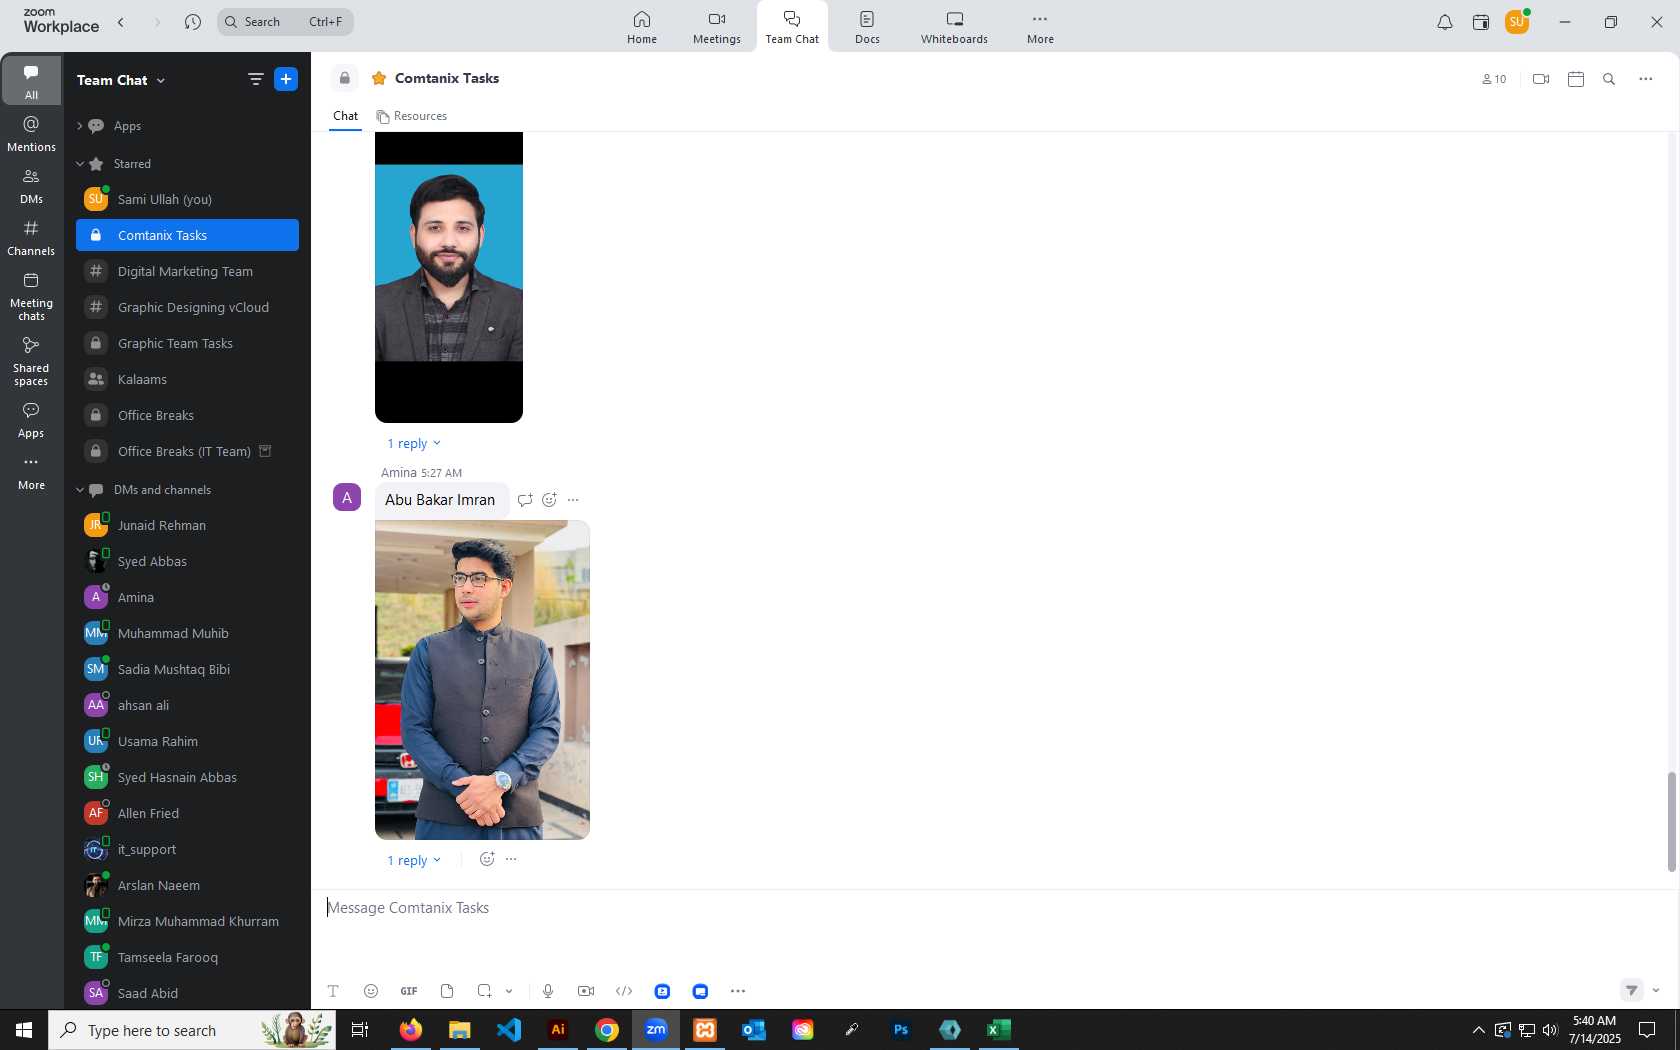Open the Abu Bakar Imran photo thumbnail
The width and height of the screenshot is (1680, 1050).
point(482,680)
